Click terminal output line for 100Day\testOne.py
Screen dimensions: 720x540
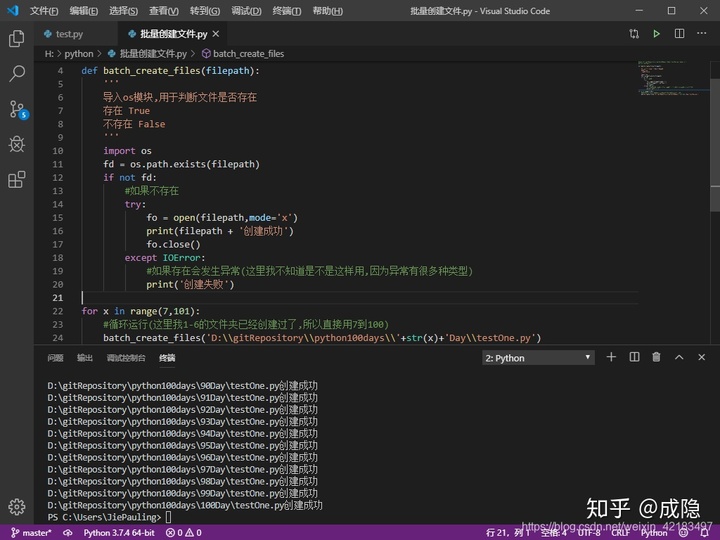tap(185, 505)
